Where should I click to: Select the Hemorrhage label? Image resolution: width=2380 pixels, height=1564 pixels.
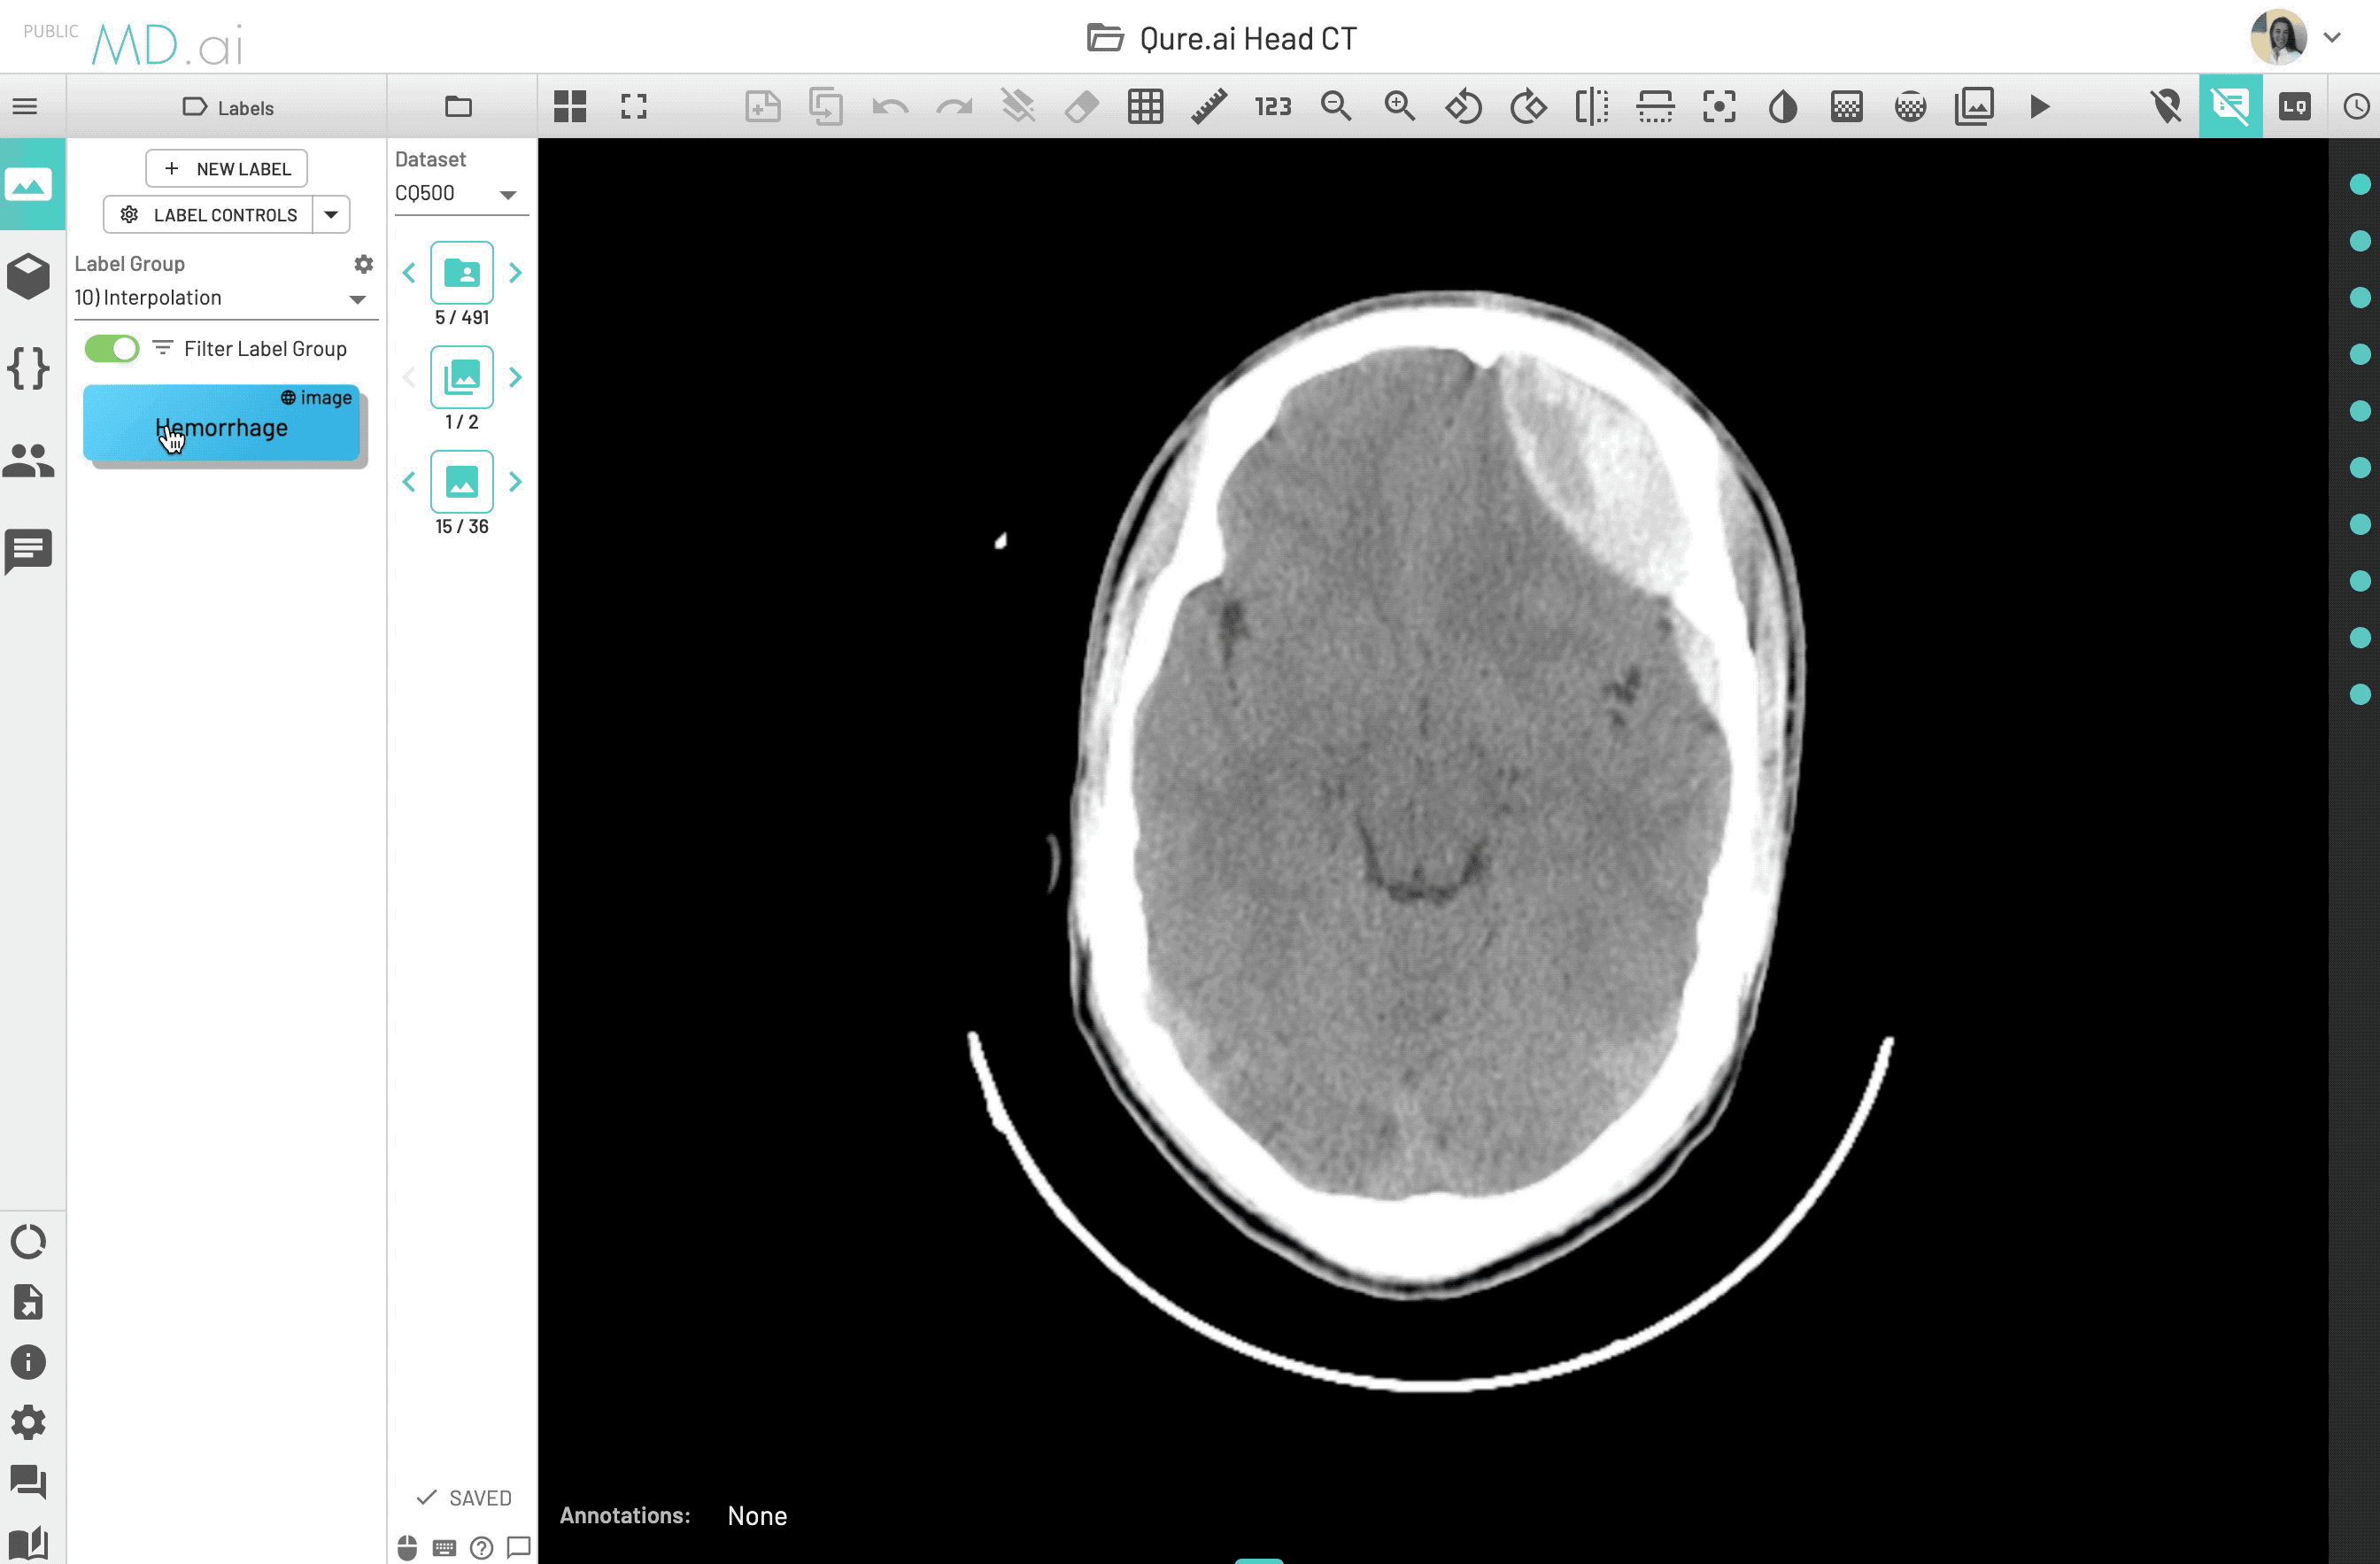click(221, 427)
